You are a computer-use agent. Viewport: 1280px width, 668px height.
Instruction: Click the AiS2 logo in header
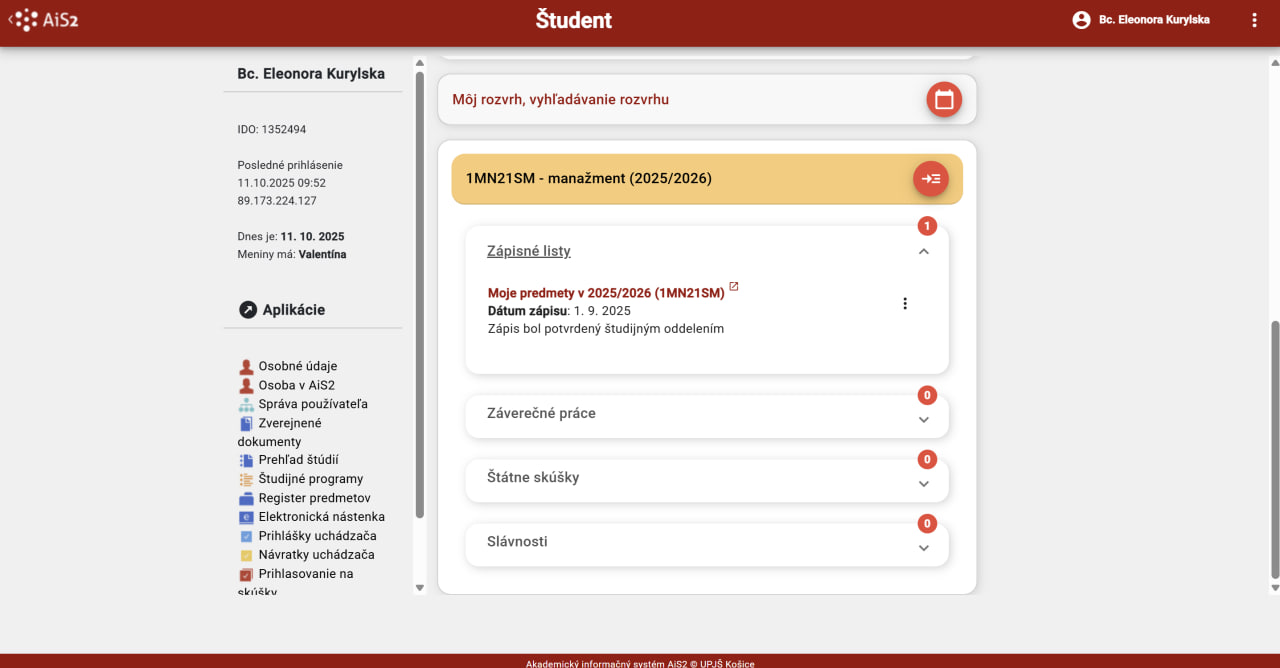pos(38,20)
